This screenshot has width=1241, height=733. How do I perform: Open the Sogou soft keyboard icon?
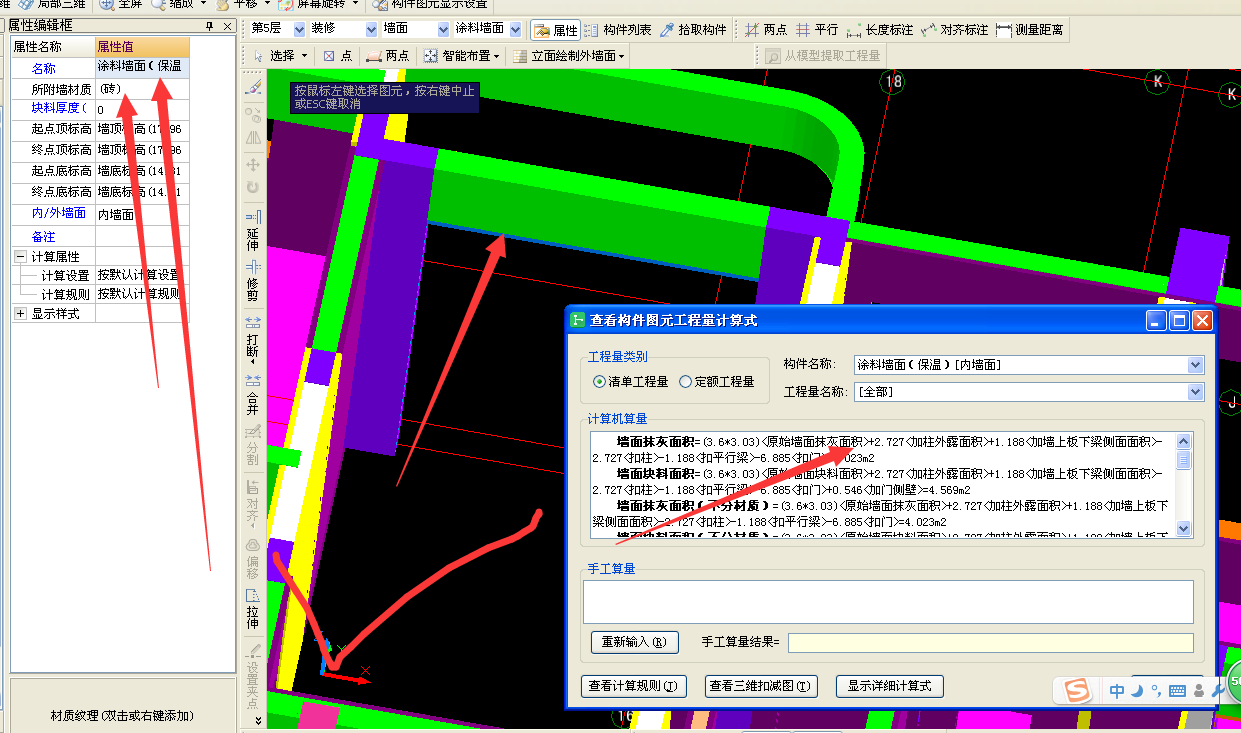tap(1177, 691)
